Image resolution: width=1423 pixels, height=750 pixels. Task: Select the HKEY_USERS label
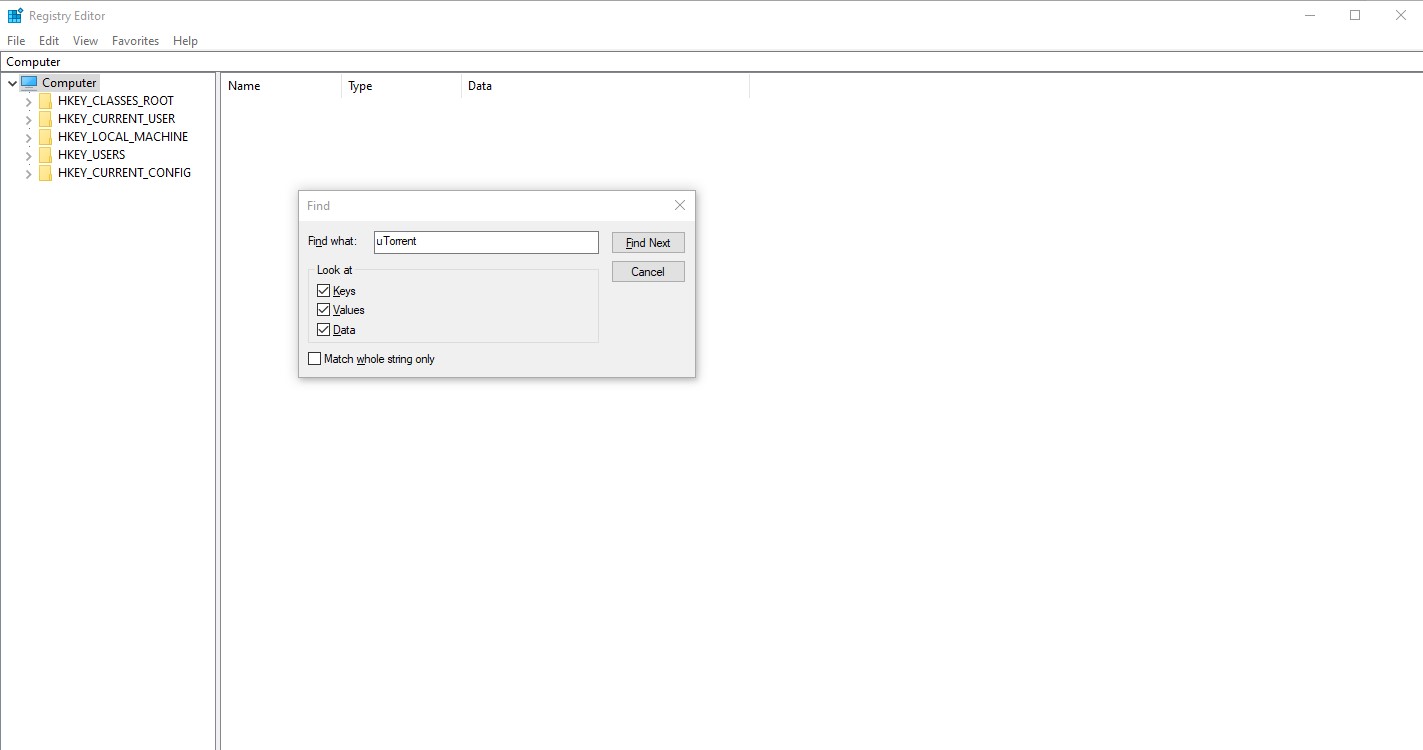[91, 155]
